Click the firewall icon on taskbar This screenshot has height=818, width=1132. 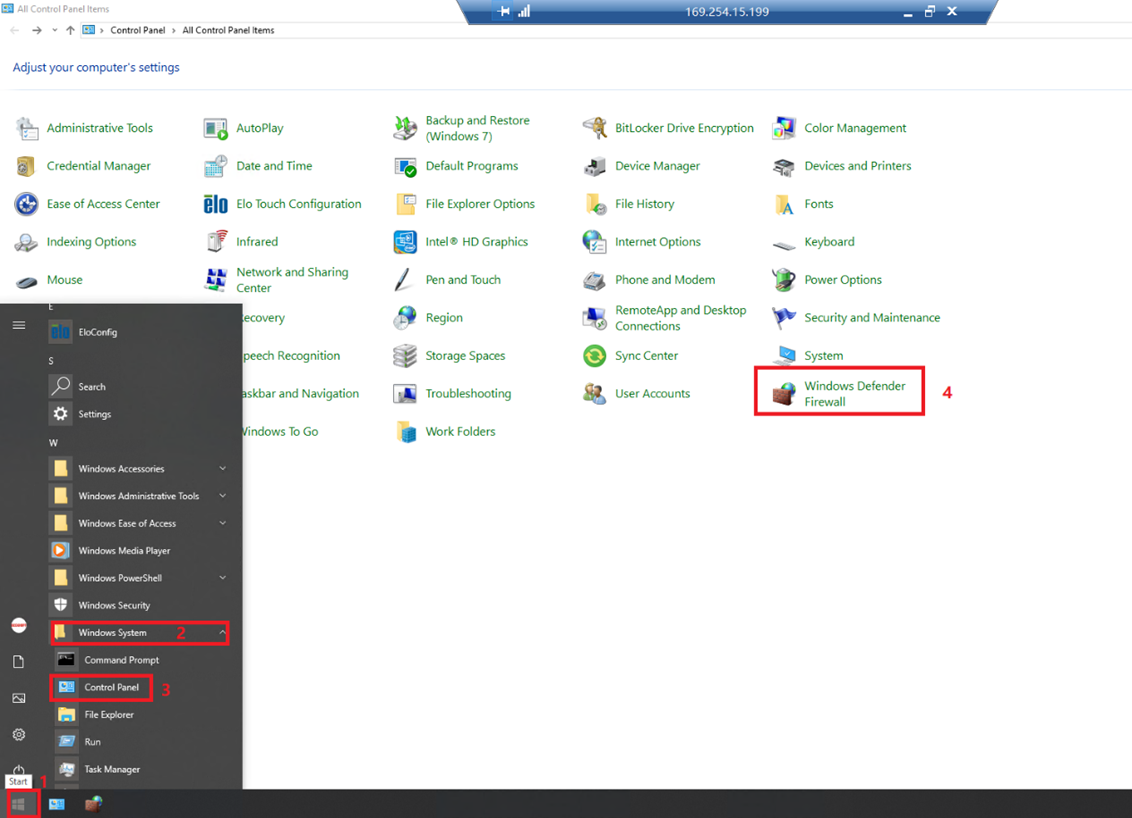[94, 804]
